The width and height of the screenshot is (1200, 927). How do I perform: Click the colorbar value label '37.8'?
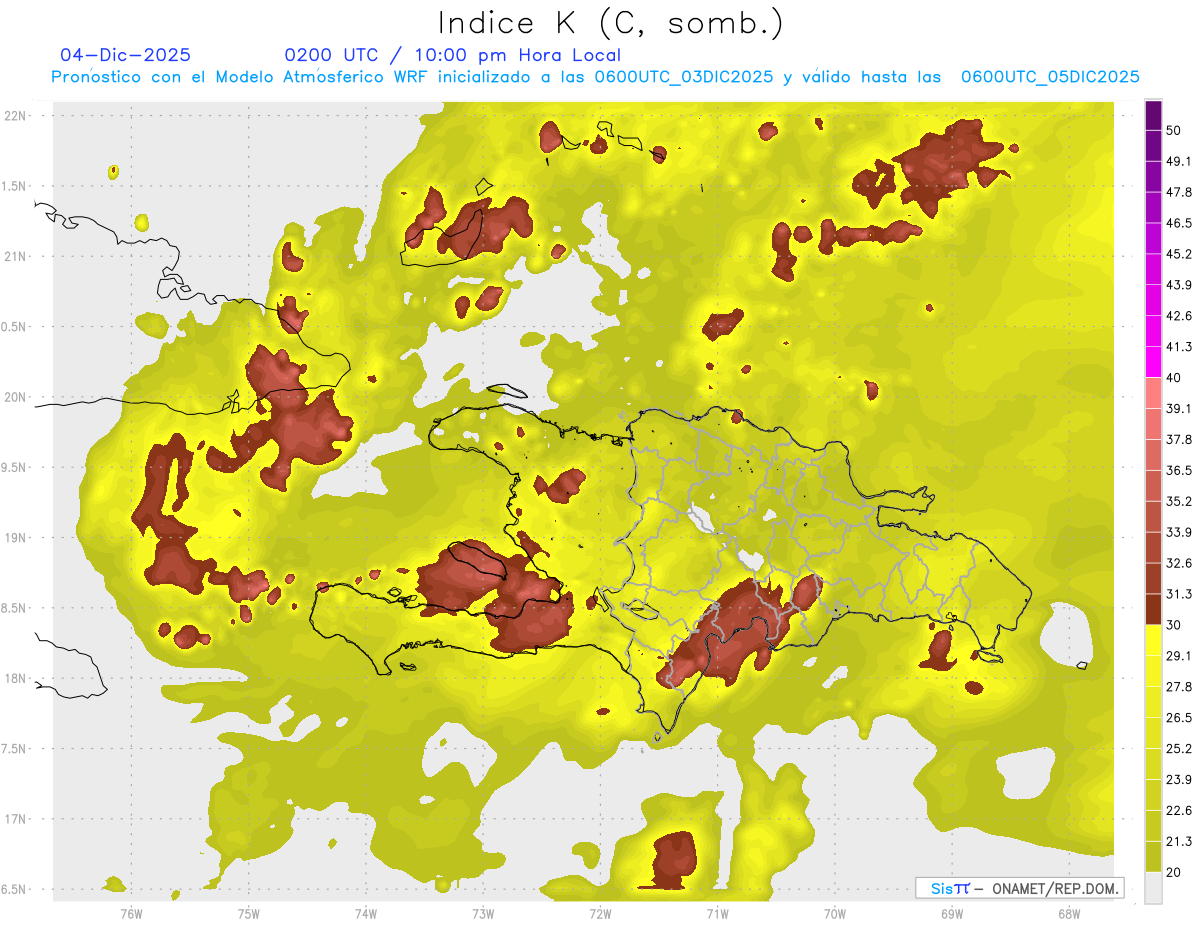point(1179,439)
